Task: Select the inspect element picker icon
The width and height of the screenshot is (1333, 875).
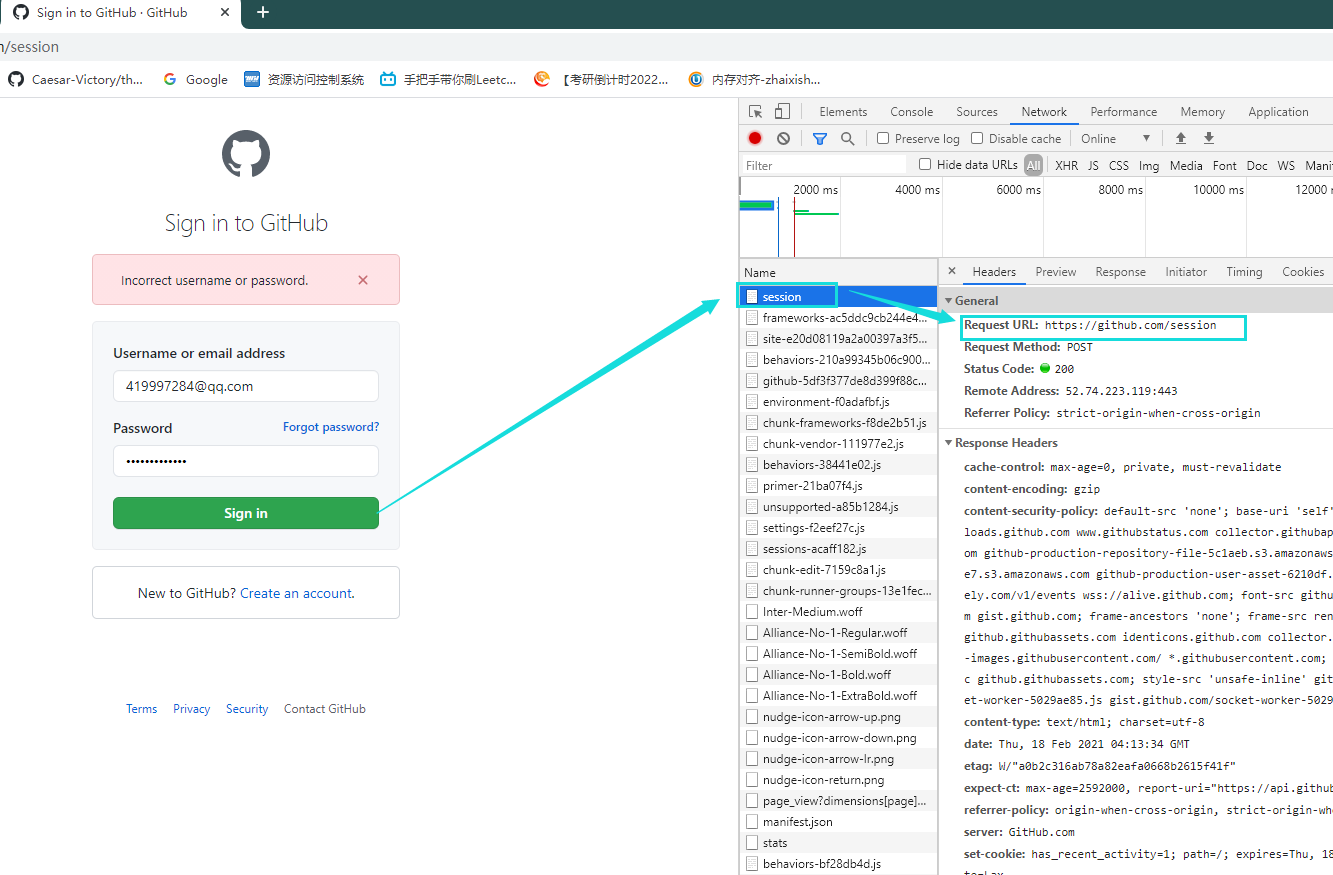Action: pyautogui.click(x=756, y=112)
